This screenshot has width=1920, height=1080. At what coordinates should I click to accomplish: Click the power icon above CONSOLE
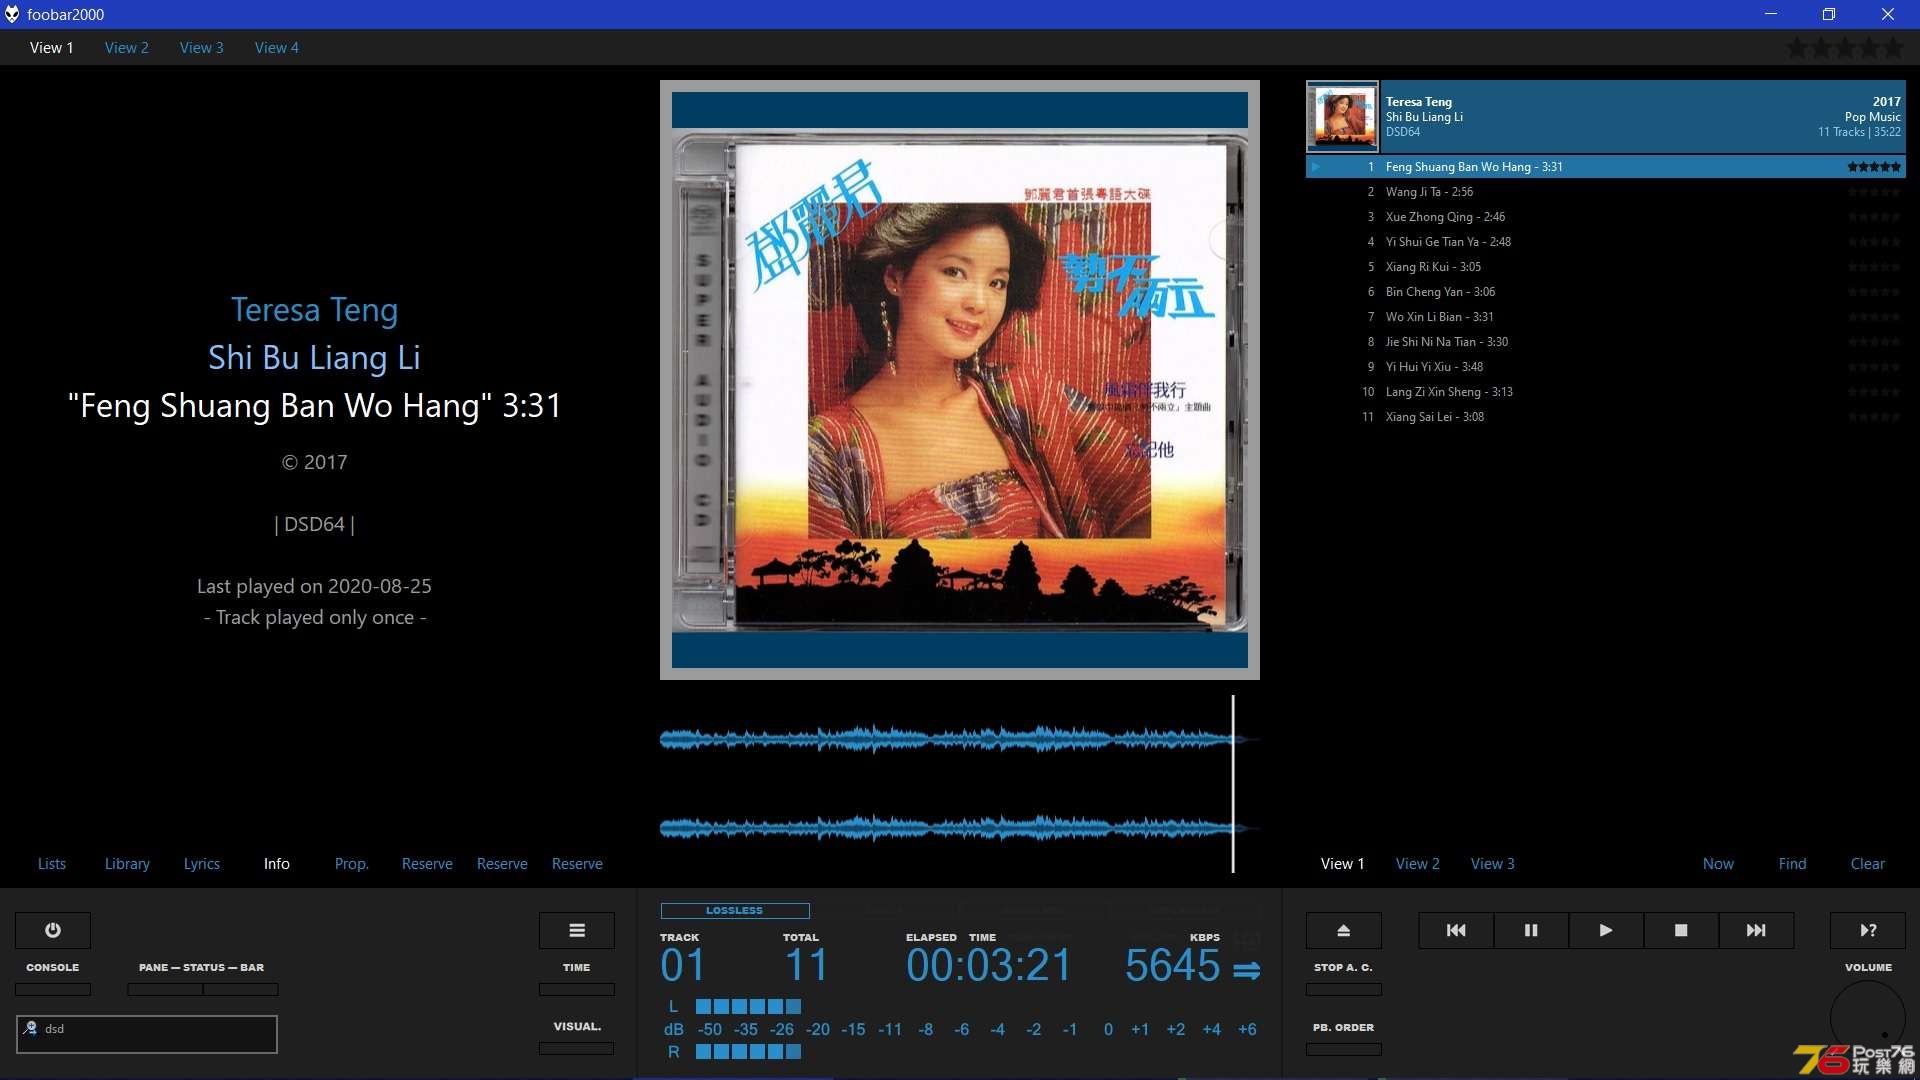pos(53,930)
